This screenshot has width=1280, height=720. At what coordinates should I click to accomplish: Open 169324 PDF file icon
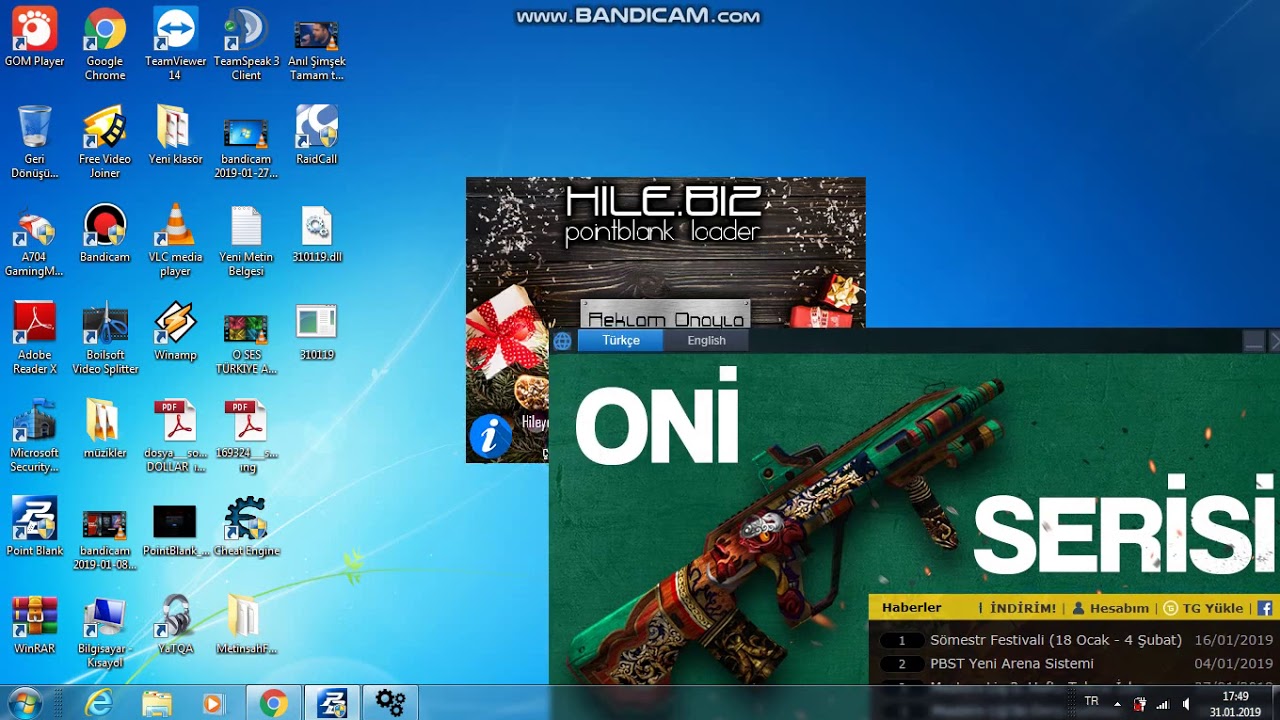246,436
